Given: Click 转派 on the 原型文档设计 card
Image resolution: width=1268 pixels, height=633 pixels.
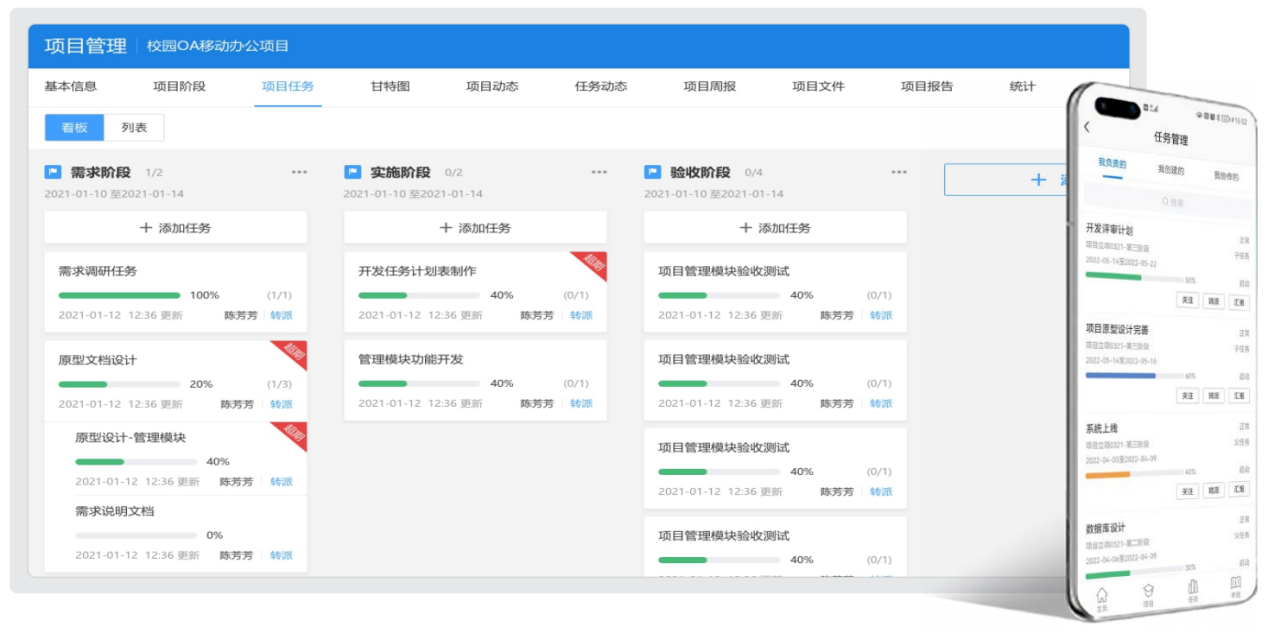Looking at the screenshot, I should [x=281, y=404].
